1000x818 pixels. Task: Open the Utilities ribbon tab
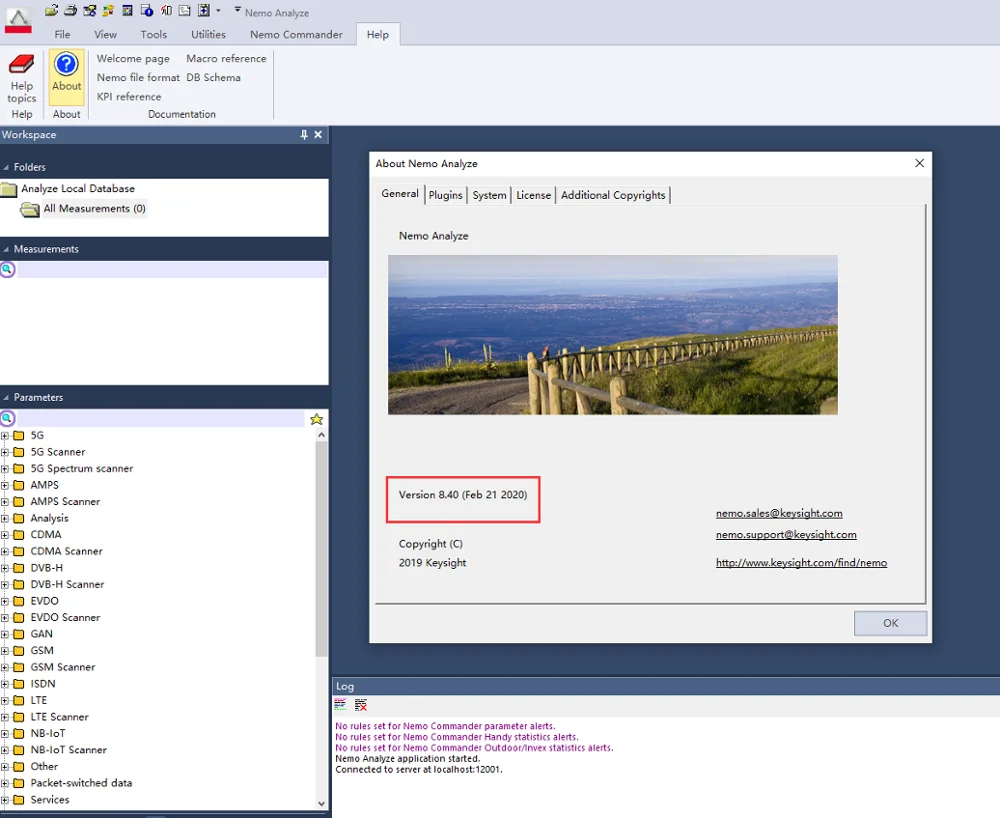209,34
